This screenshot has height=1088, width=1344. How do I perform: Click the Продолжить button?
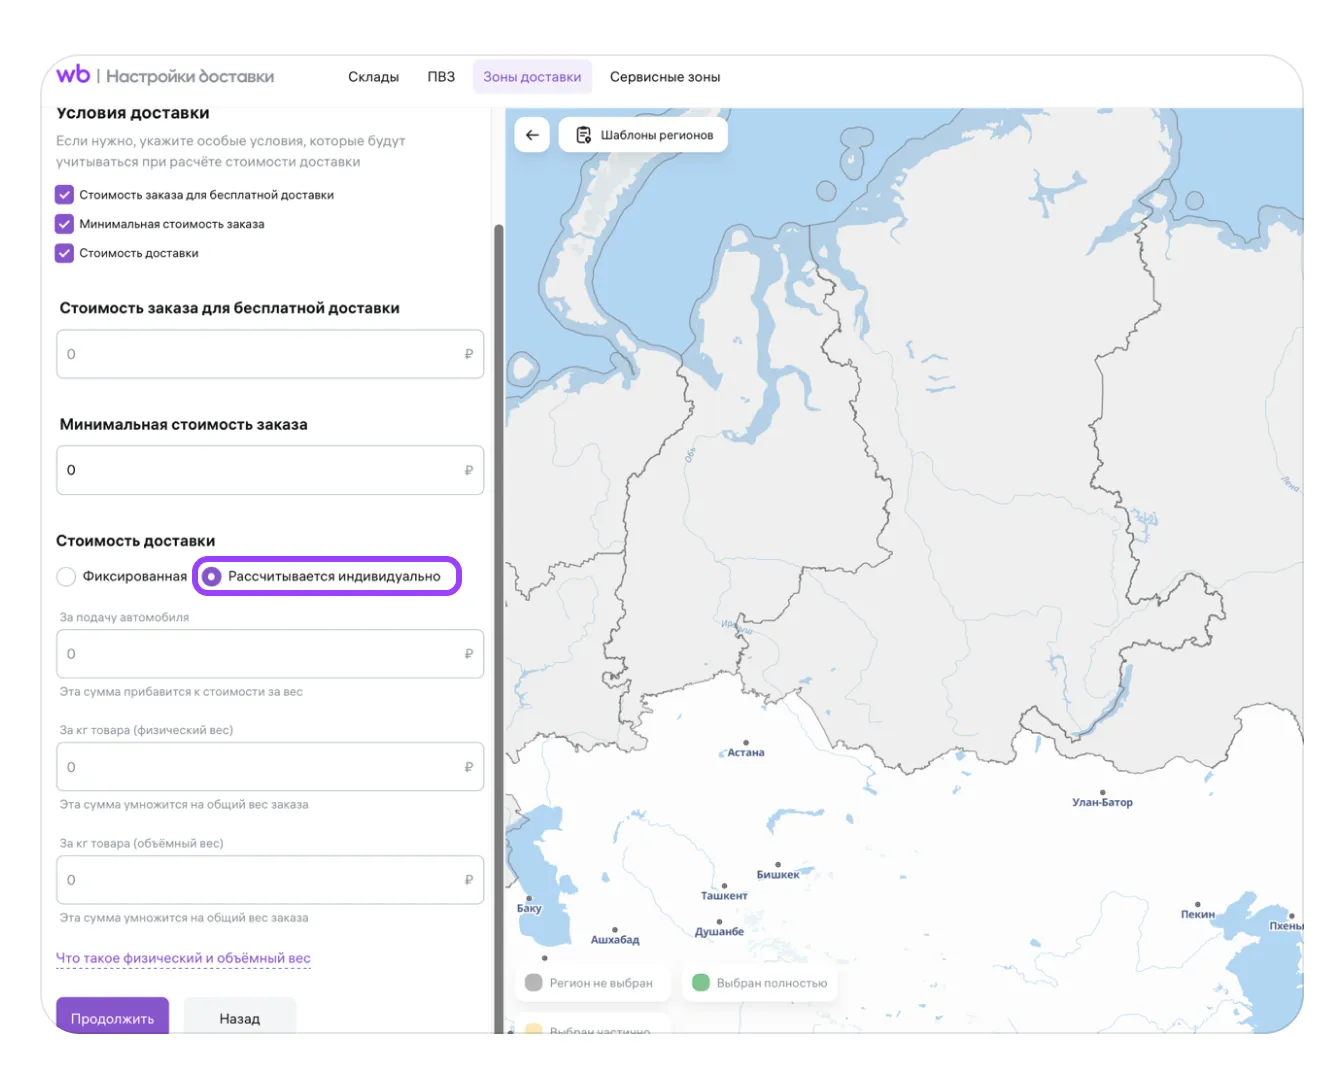[112, 1017]
